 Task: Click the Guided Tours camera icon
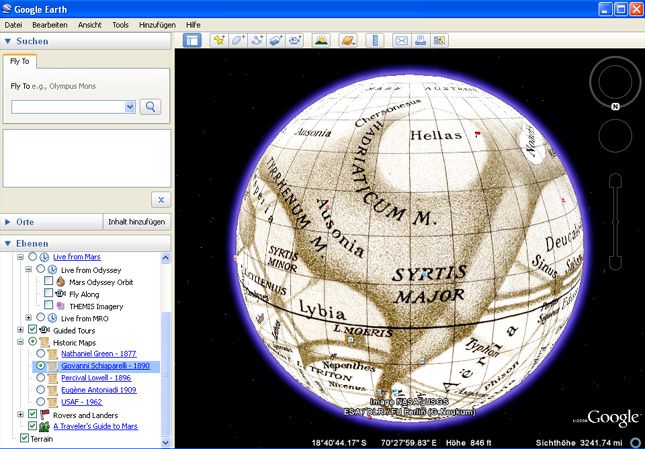[44, 330]
